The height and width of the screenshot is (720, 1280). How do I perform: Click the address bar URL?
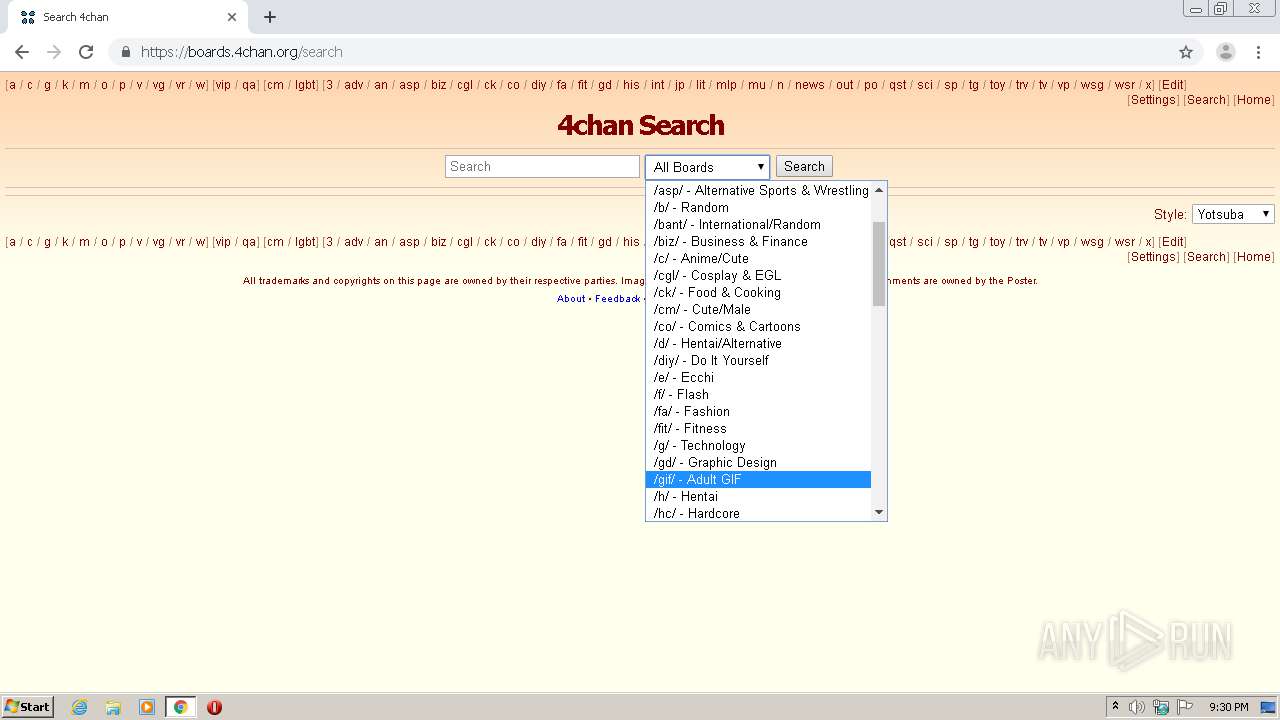[x=241, y=52]
